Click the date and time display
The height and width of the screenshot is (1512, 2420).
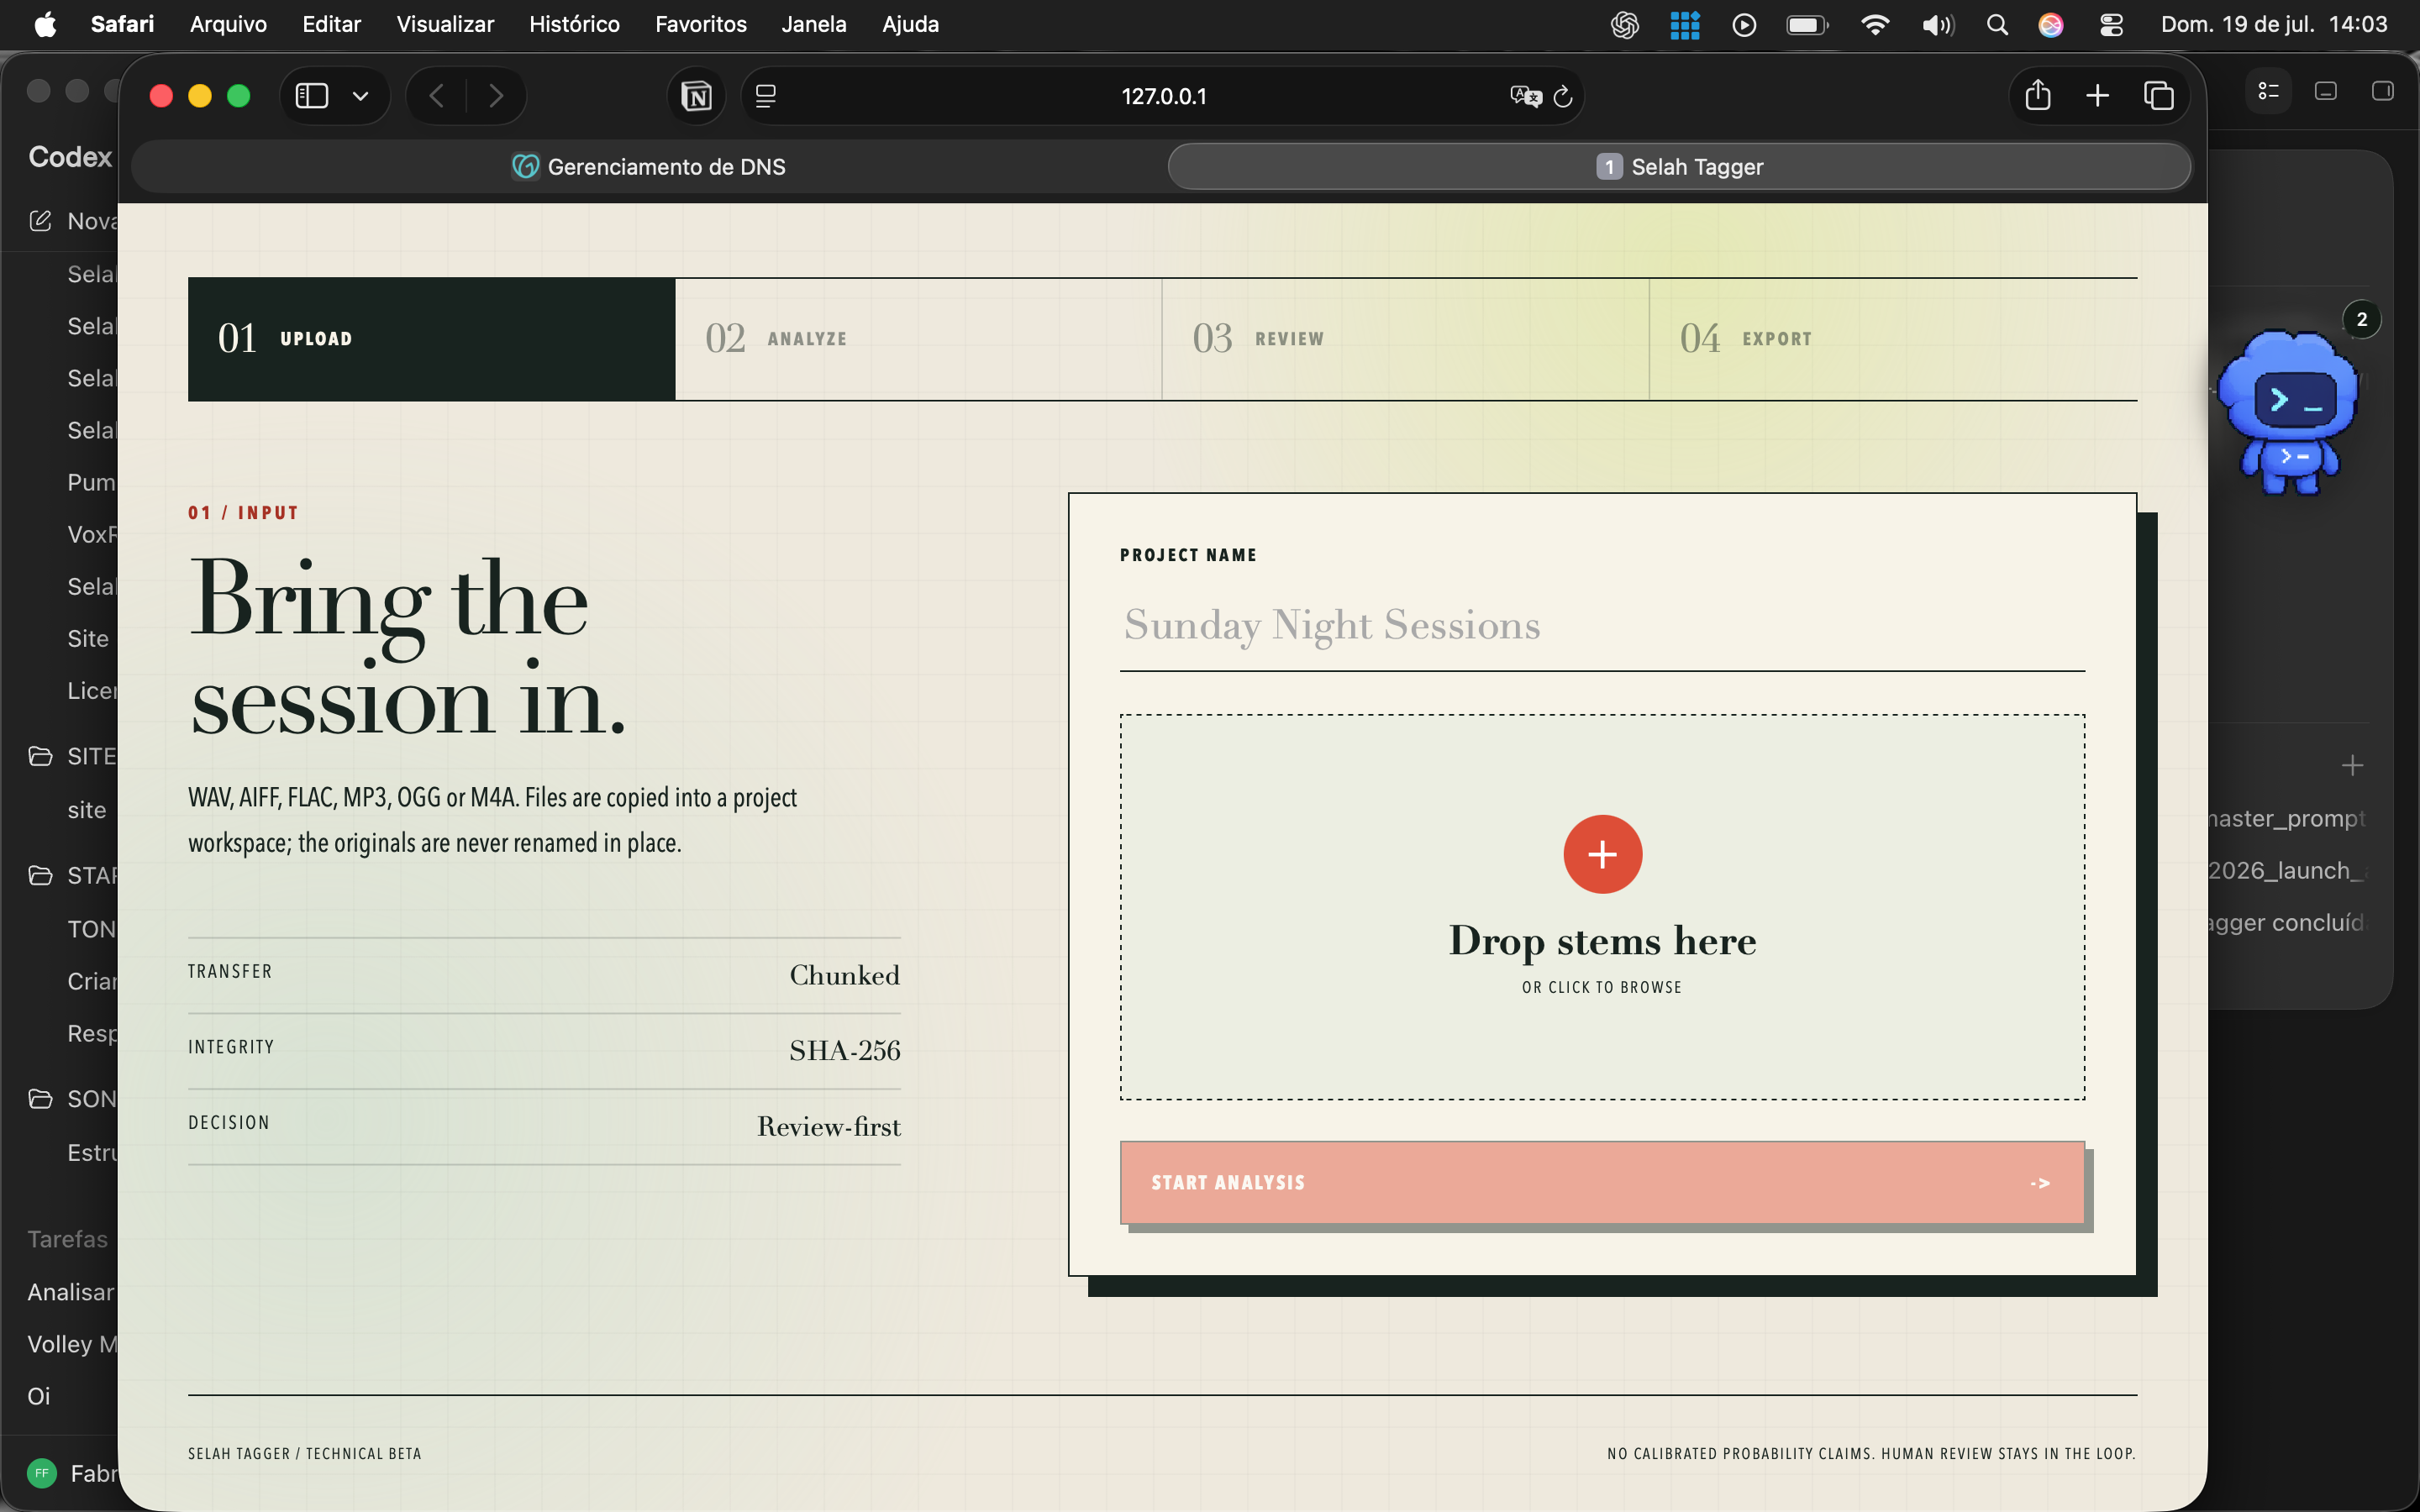click(2274, 24)
